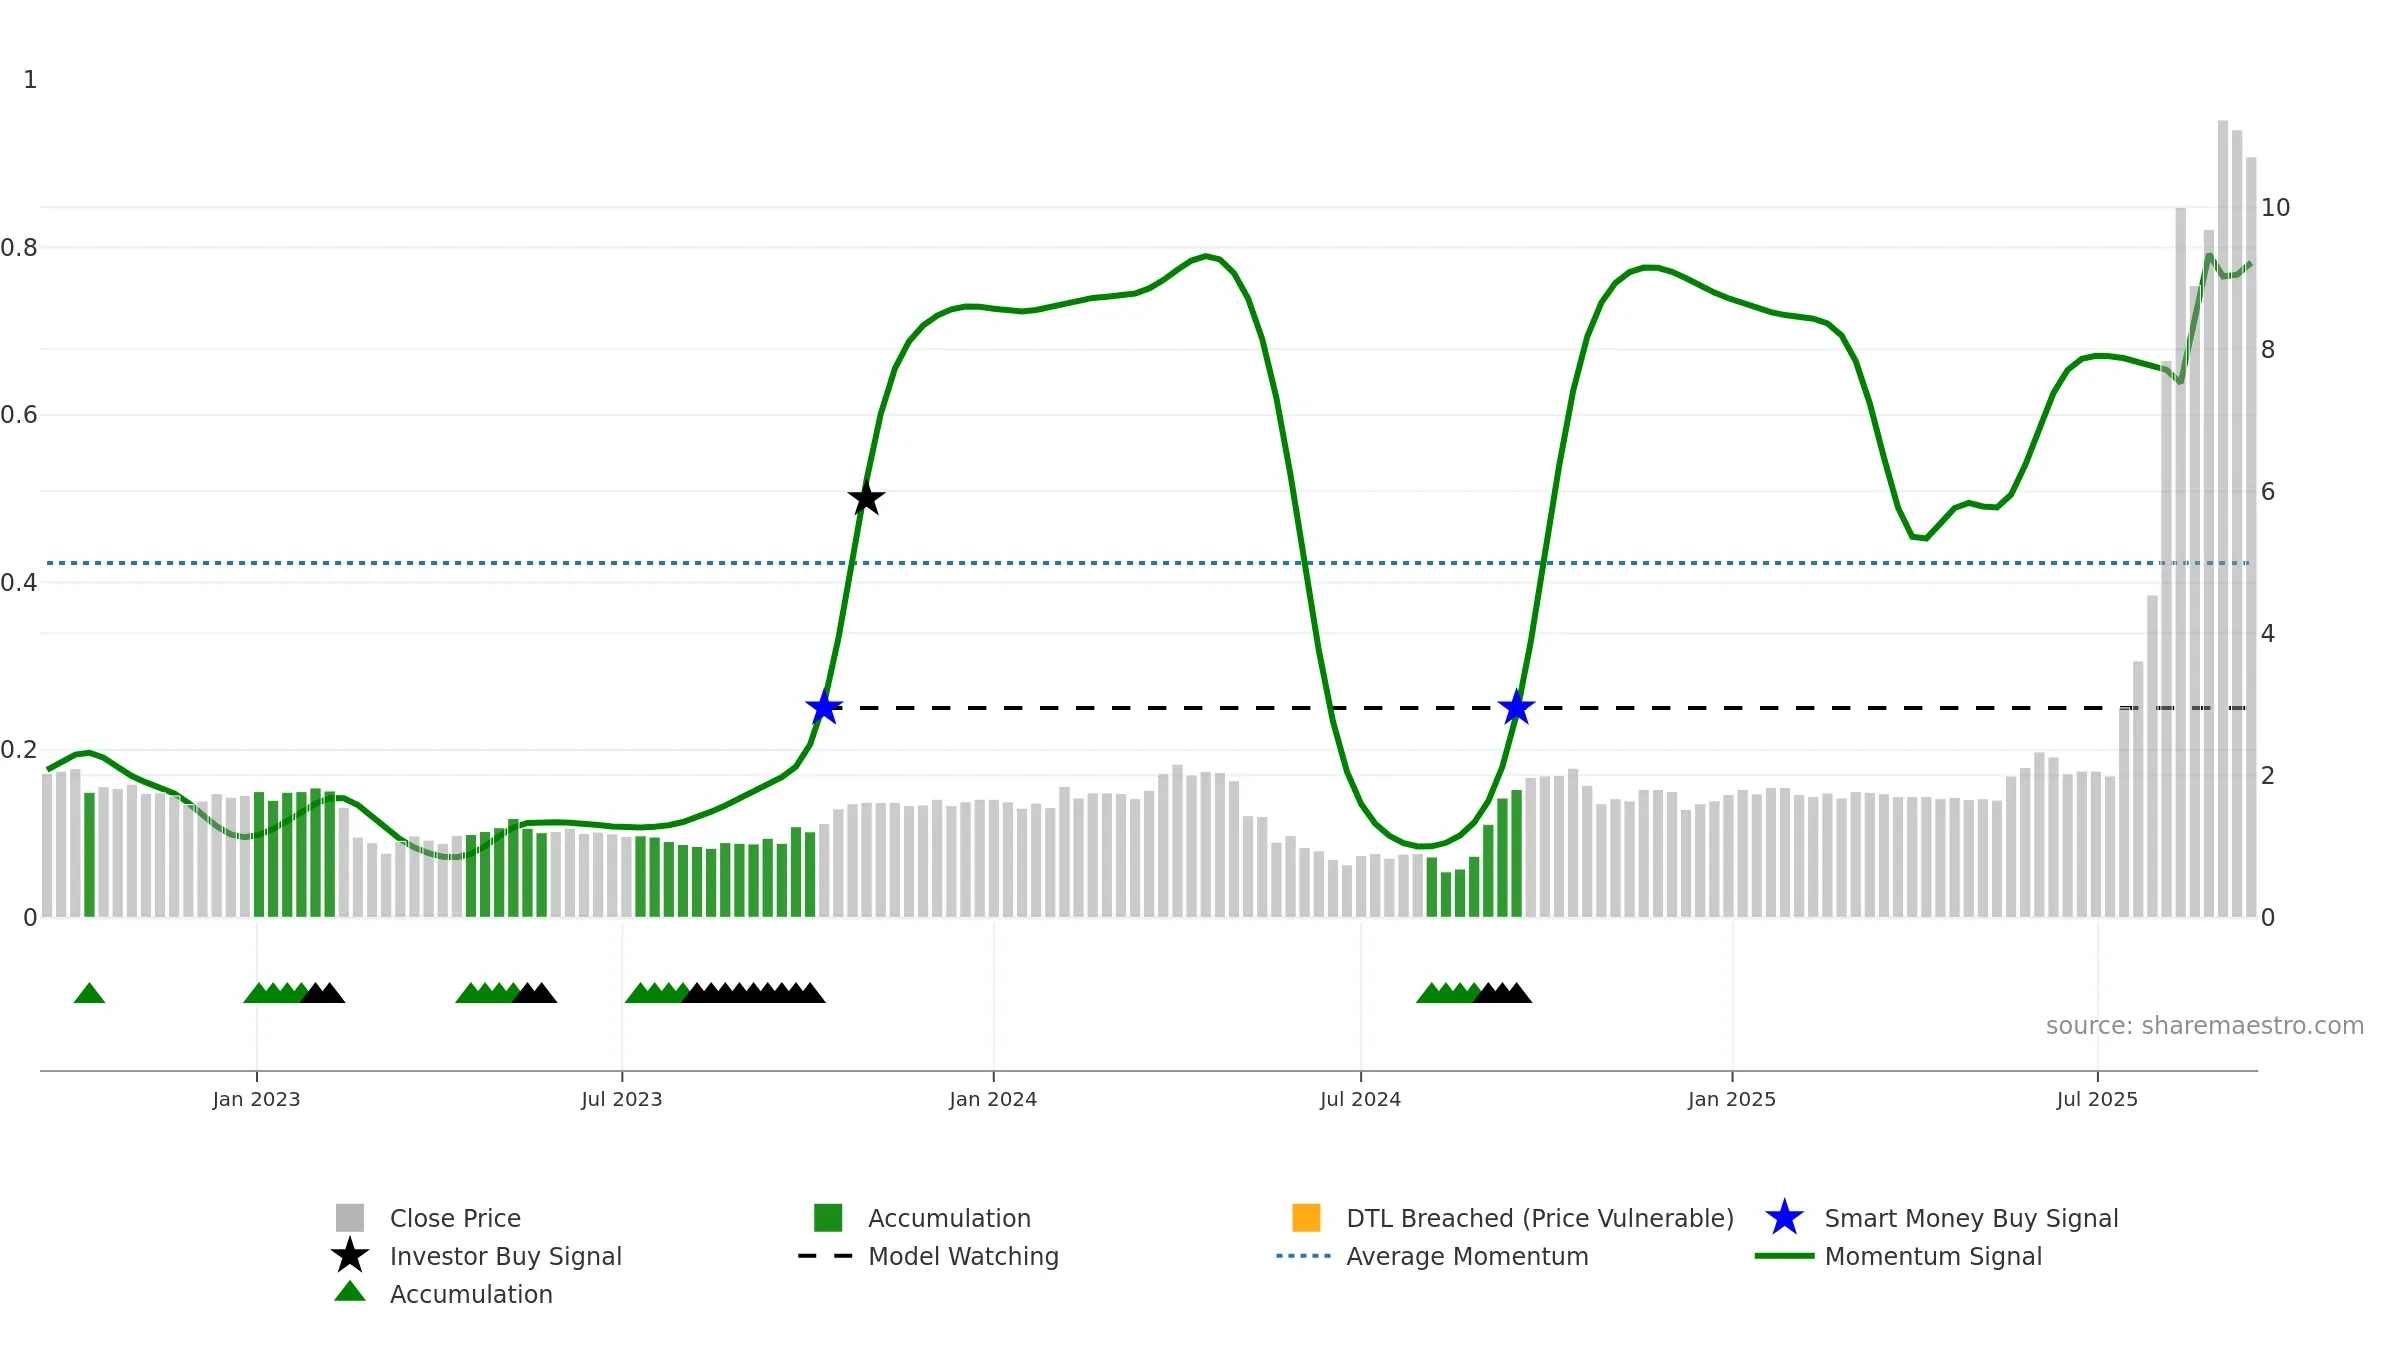Screen dimensions: 2400x1350
Task: Click the green Accumulation square legend swatch
Action: [x=828, y=1218]
